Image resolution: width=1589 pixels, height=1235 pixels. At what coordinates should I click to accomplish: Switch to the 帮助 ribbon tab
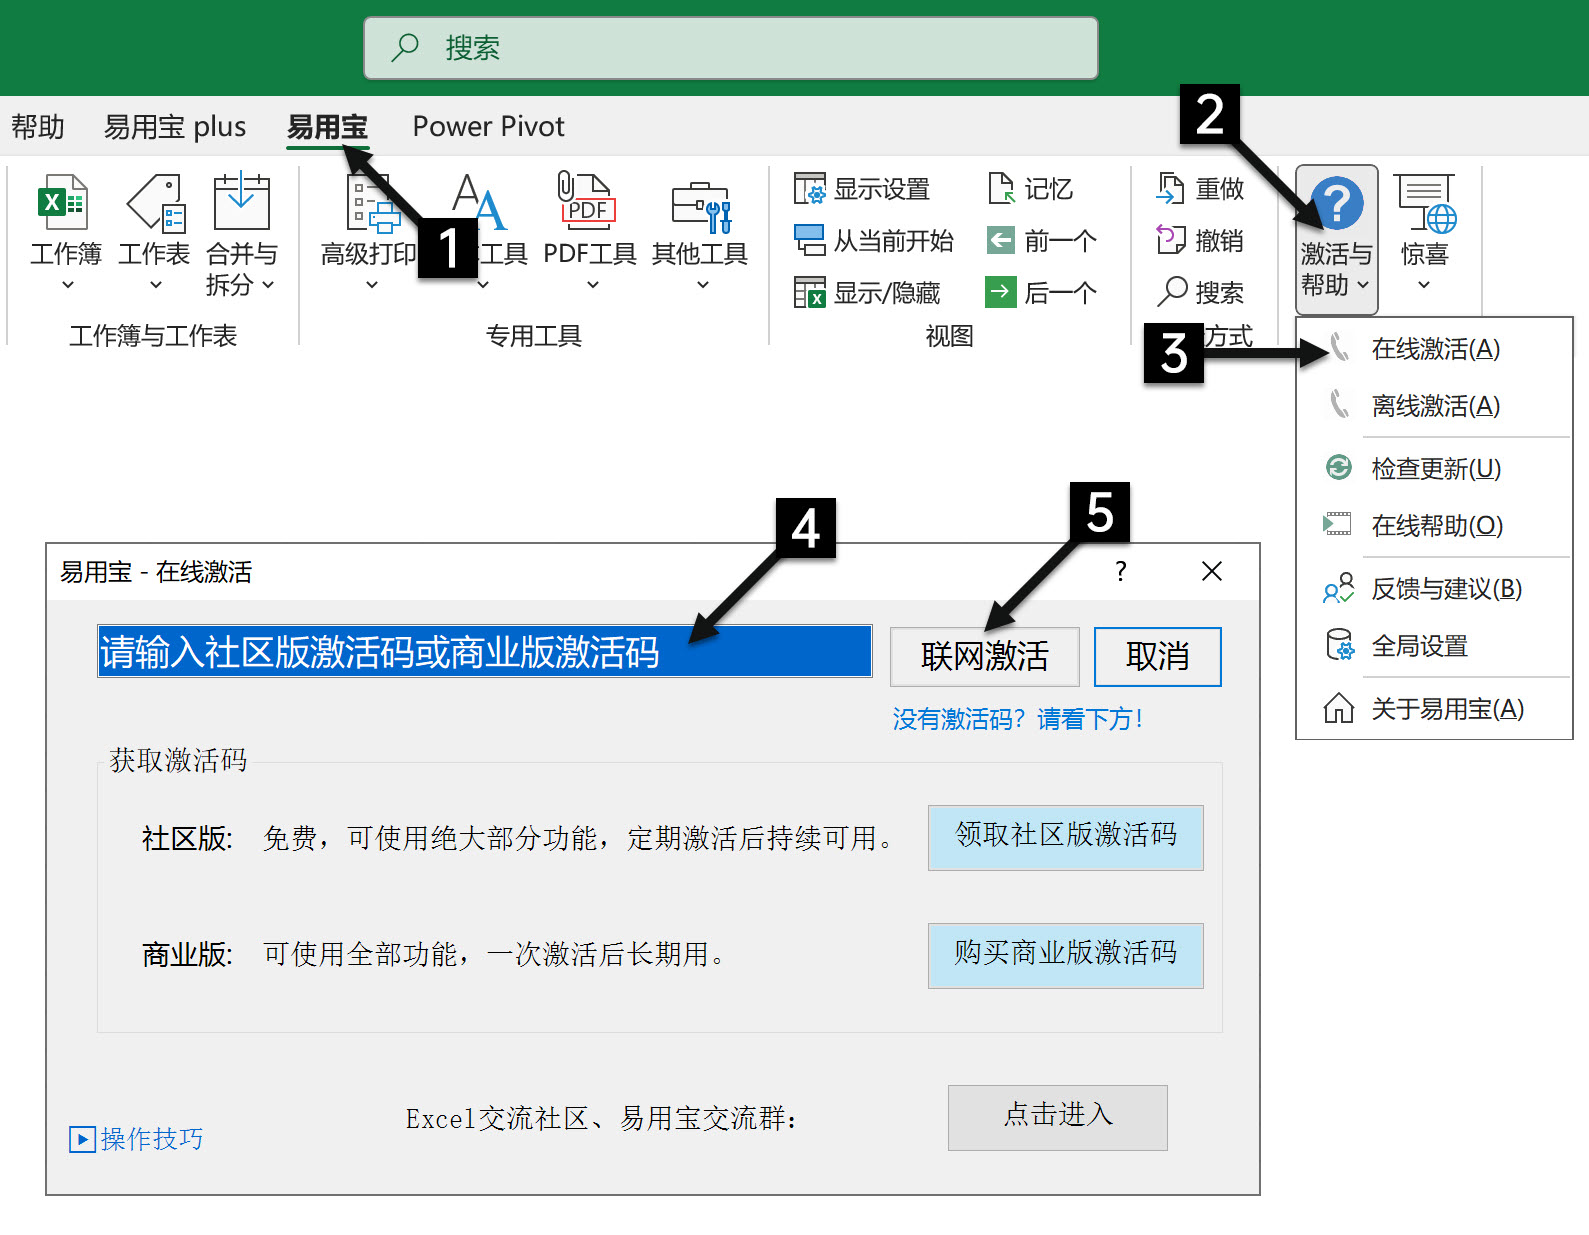[37, 127]
